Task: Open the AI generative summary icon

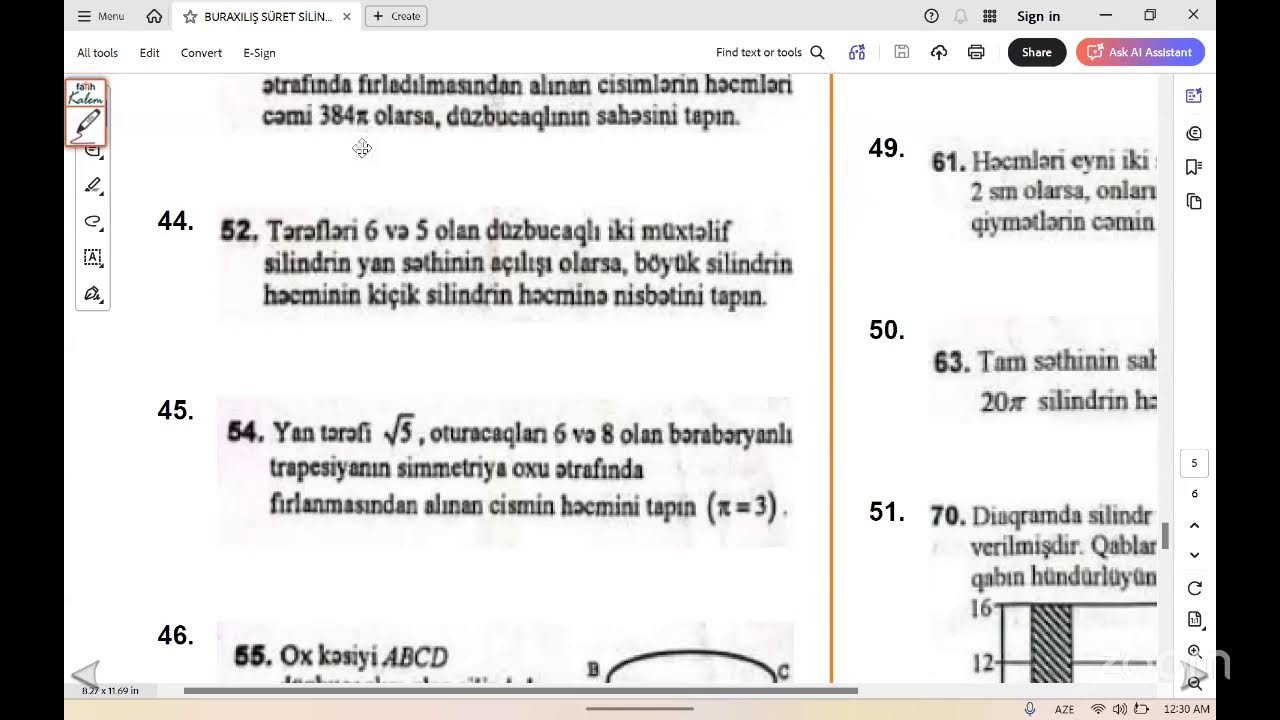Action: (857, 53)
